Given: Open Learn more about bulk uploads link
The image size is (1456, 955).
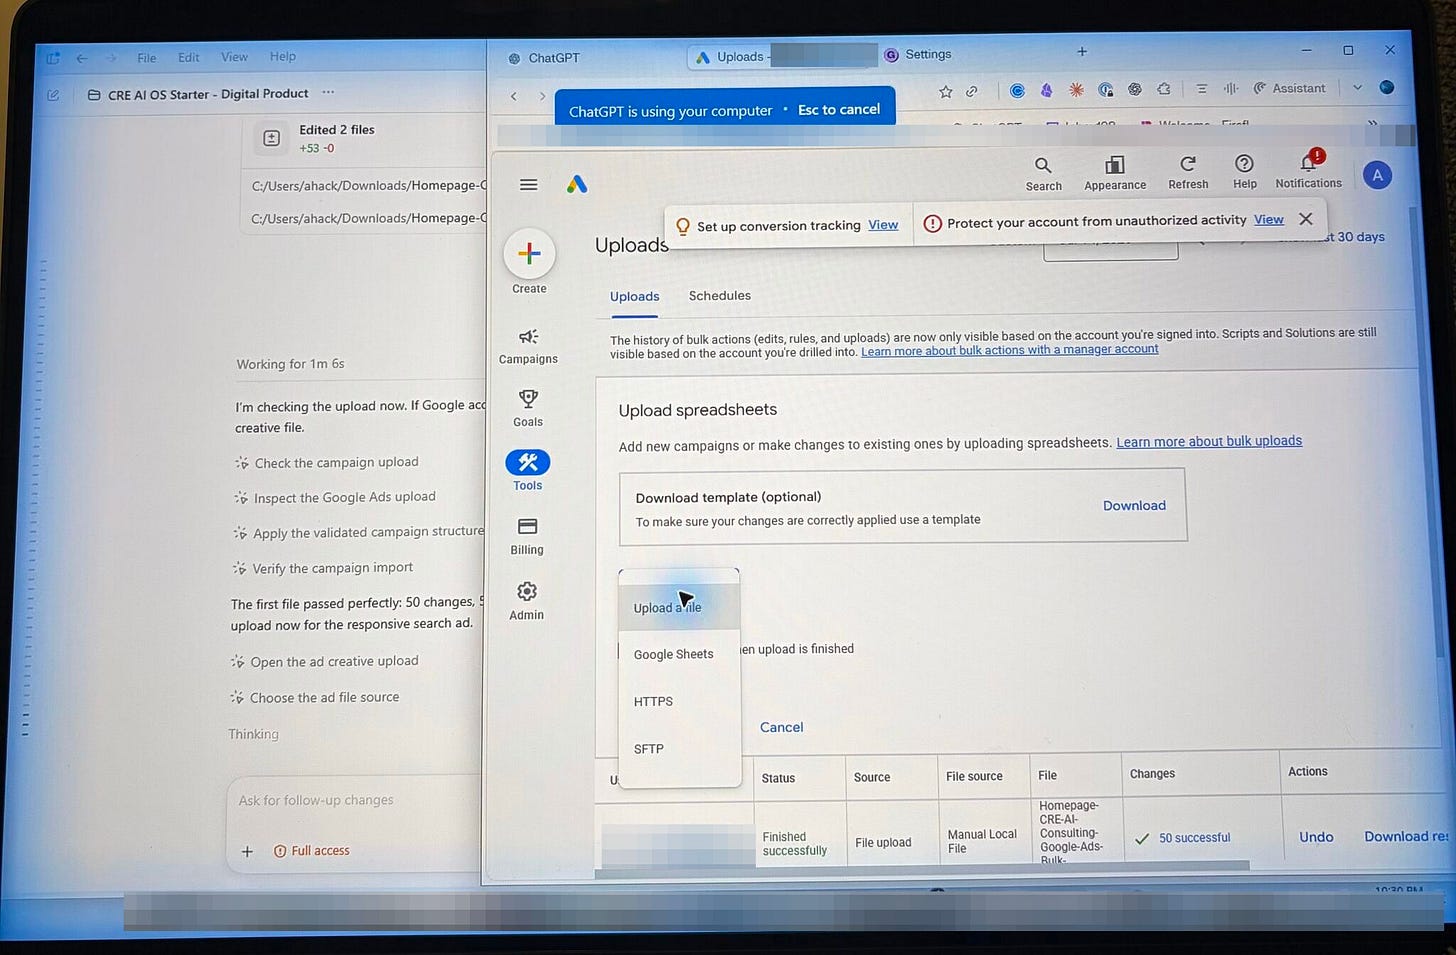Looking at the screenshot, I should (x=1209, y=441).
